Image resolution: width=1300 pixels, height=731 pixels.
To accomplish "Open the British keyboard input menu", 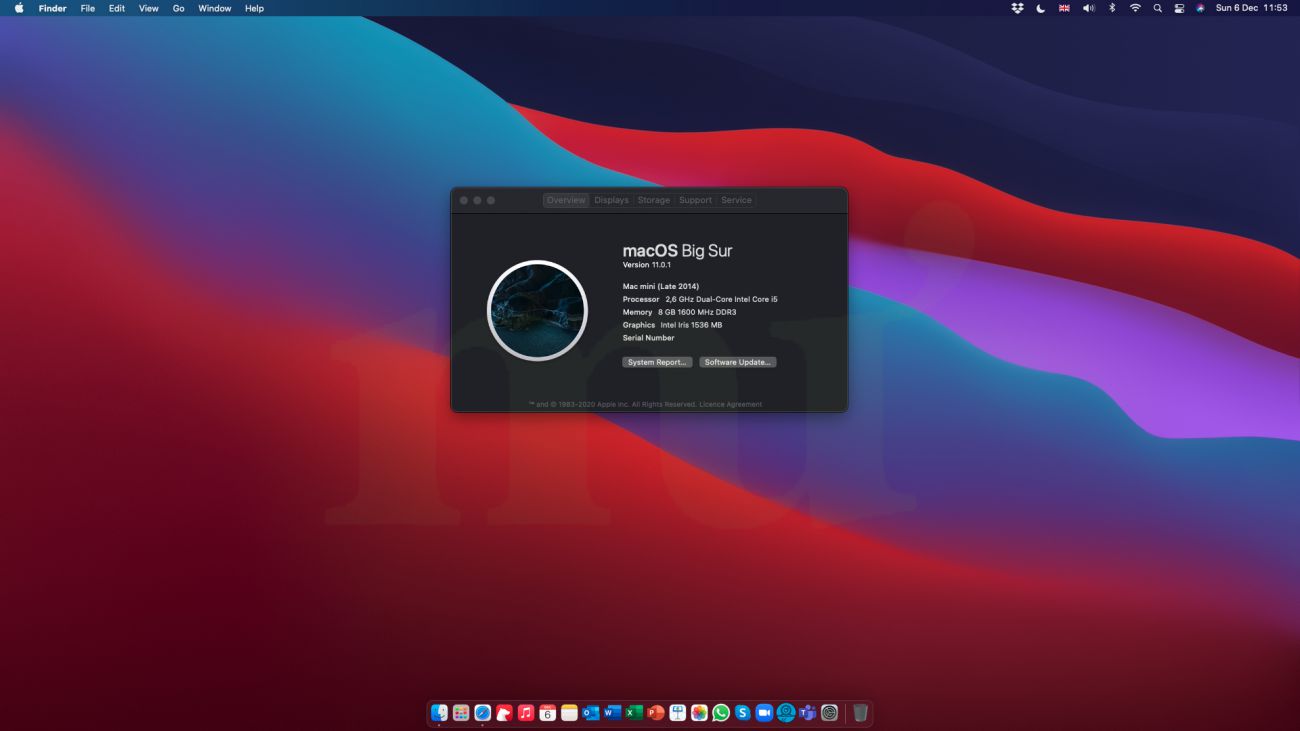I will click(1064, 8).
